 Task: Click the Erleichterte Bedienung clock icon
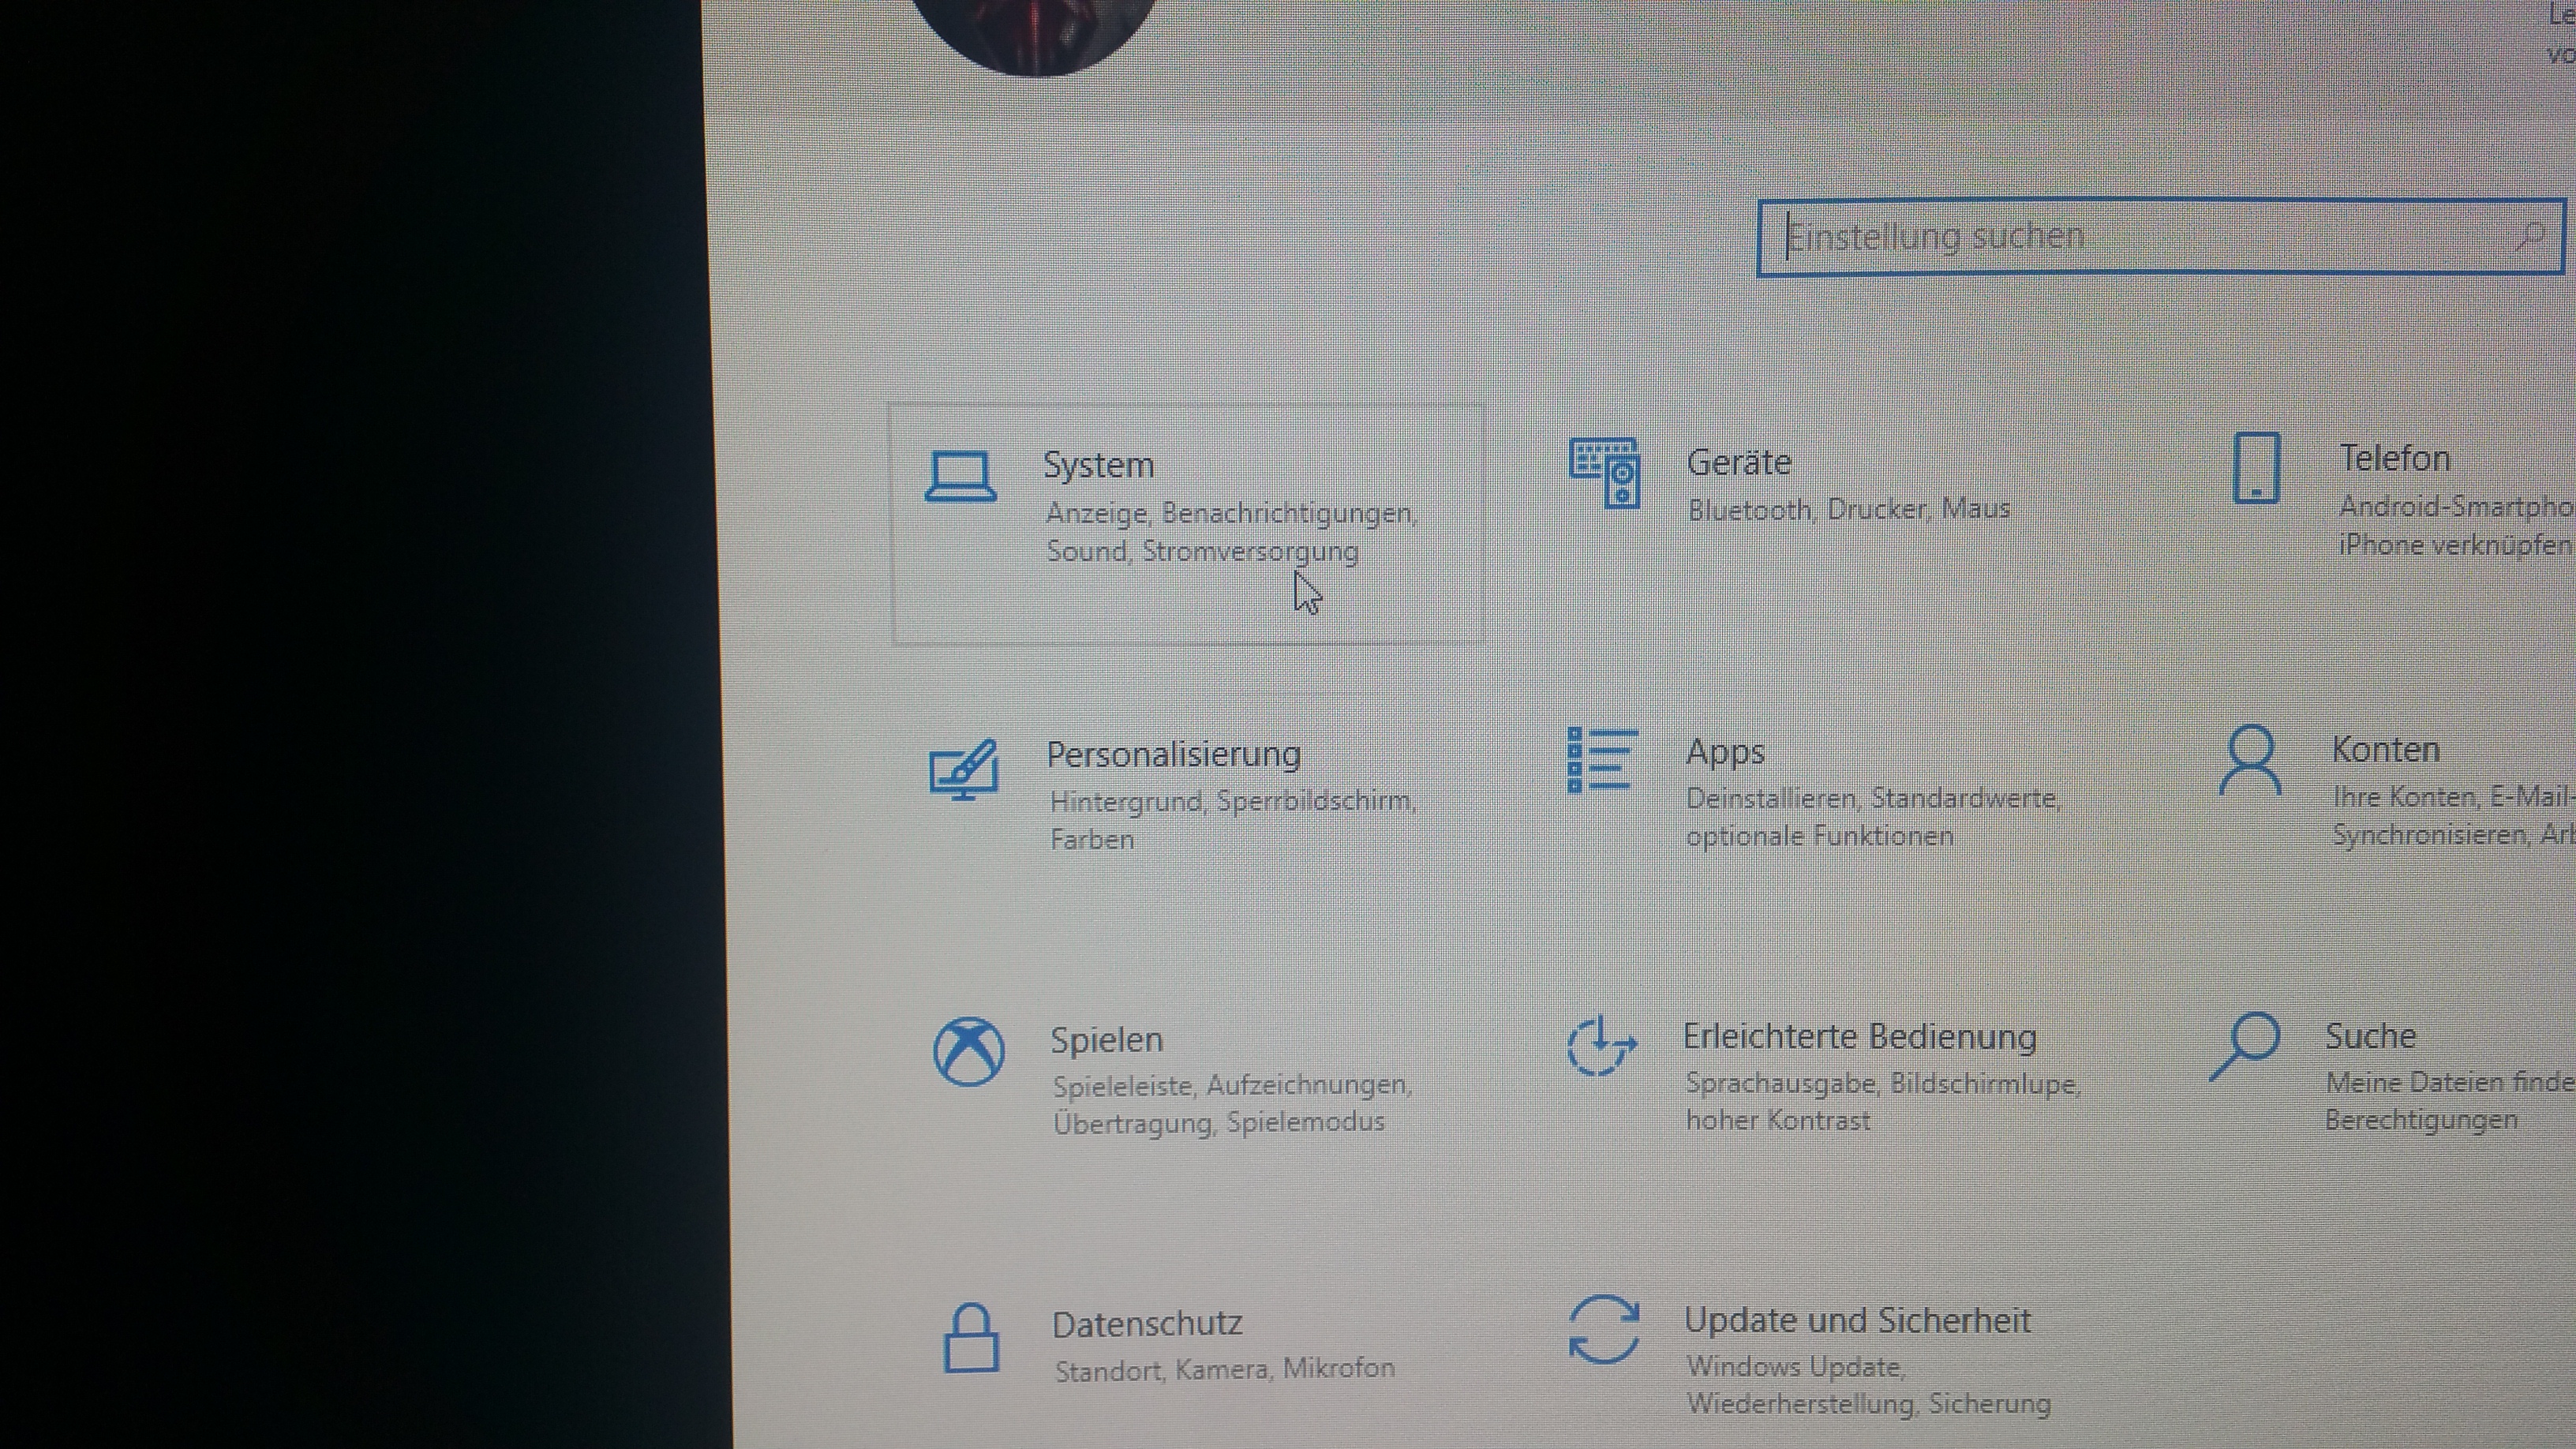tap(1601, 1046)
